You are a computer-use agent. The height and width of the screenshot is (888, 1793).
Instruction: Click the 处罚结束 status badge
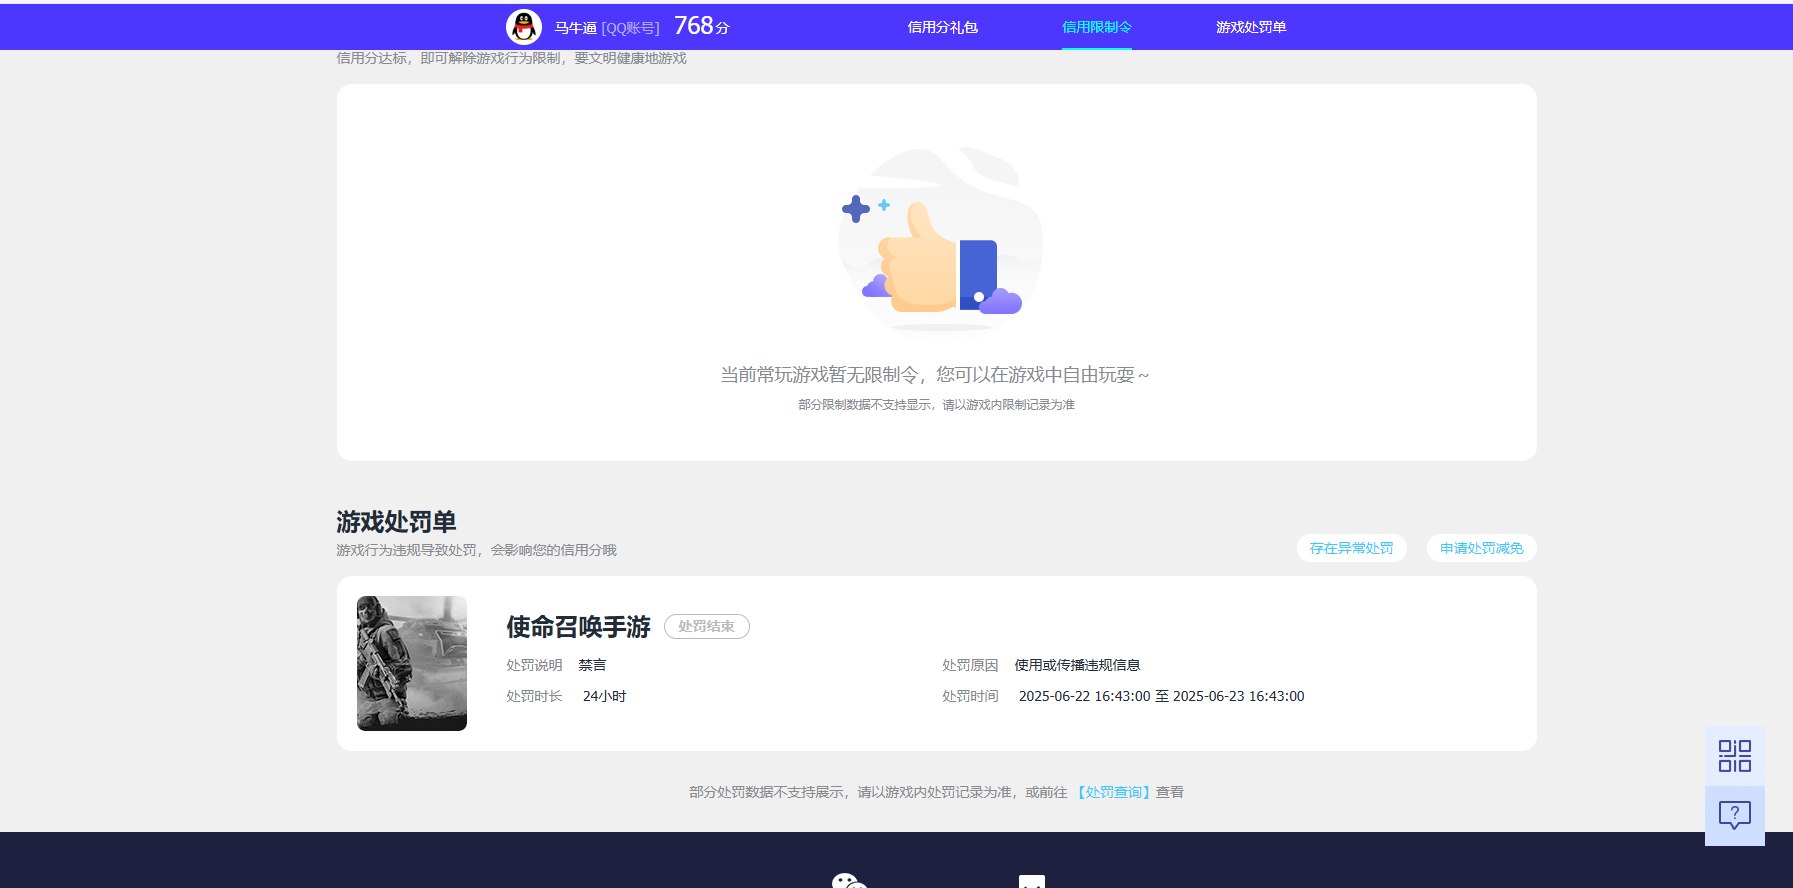pyautogui.click(x=706, y=626)
